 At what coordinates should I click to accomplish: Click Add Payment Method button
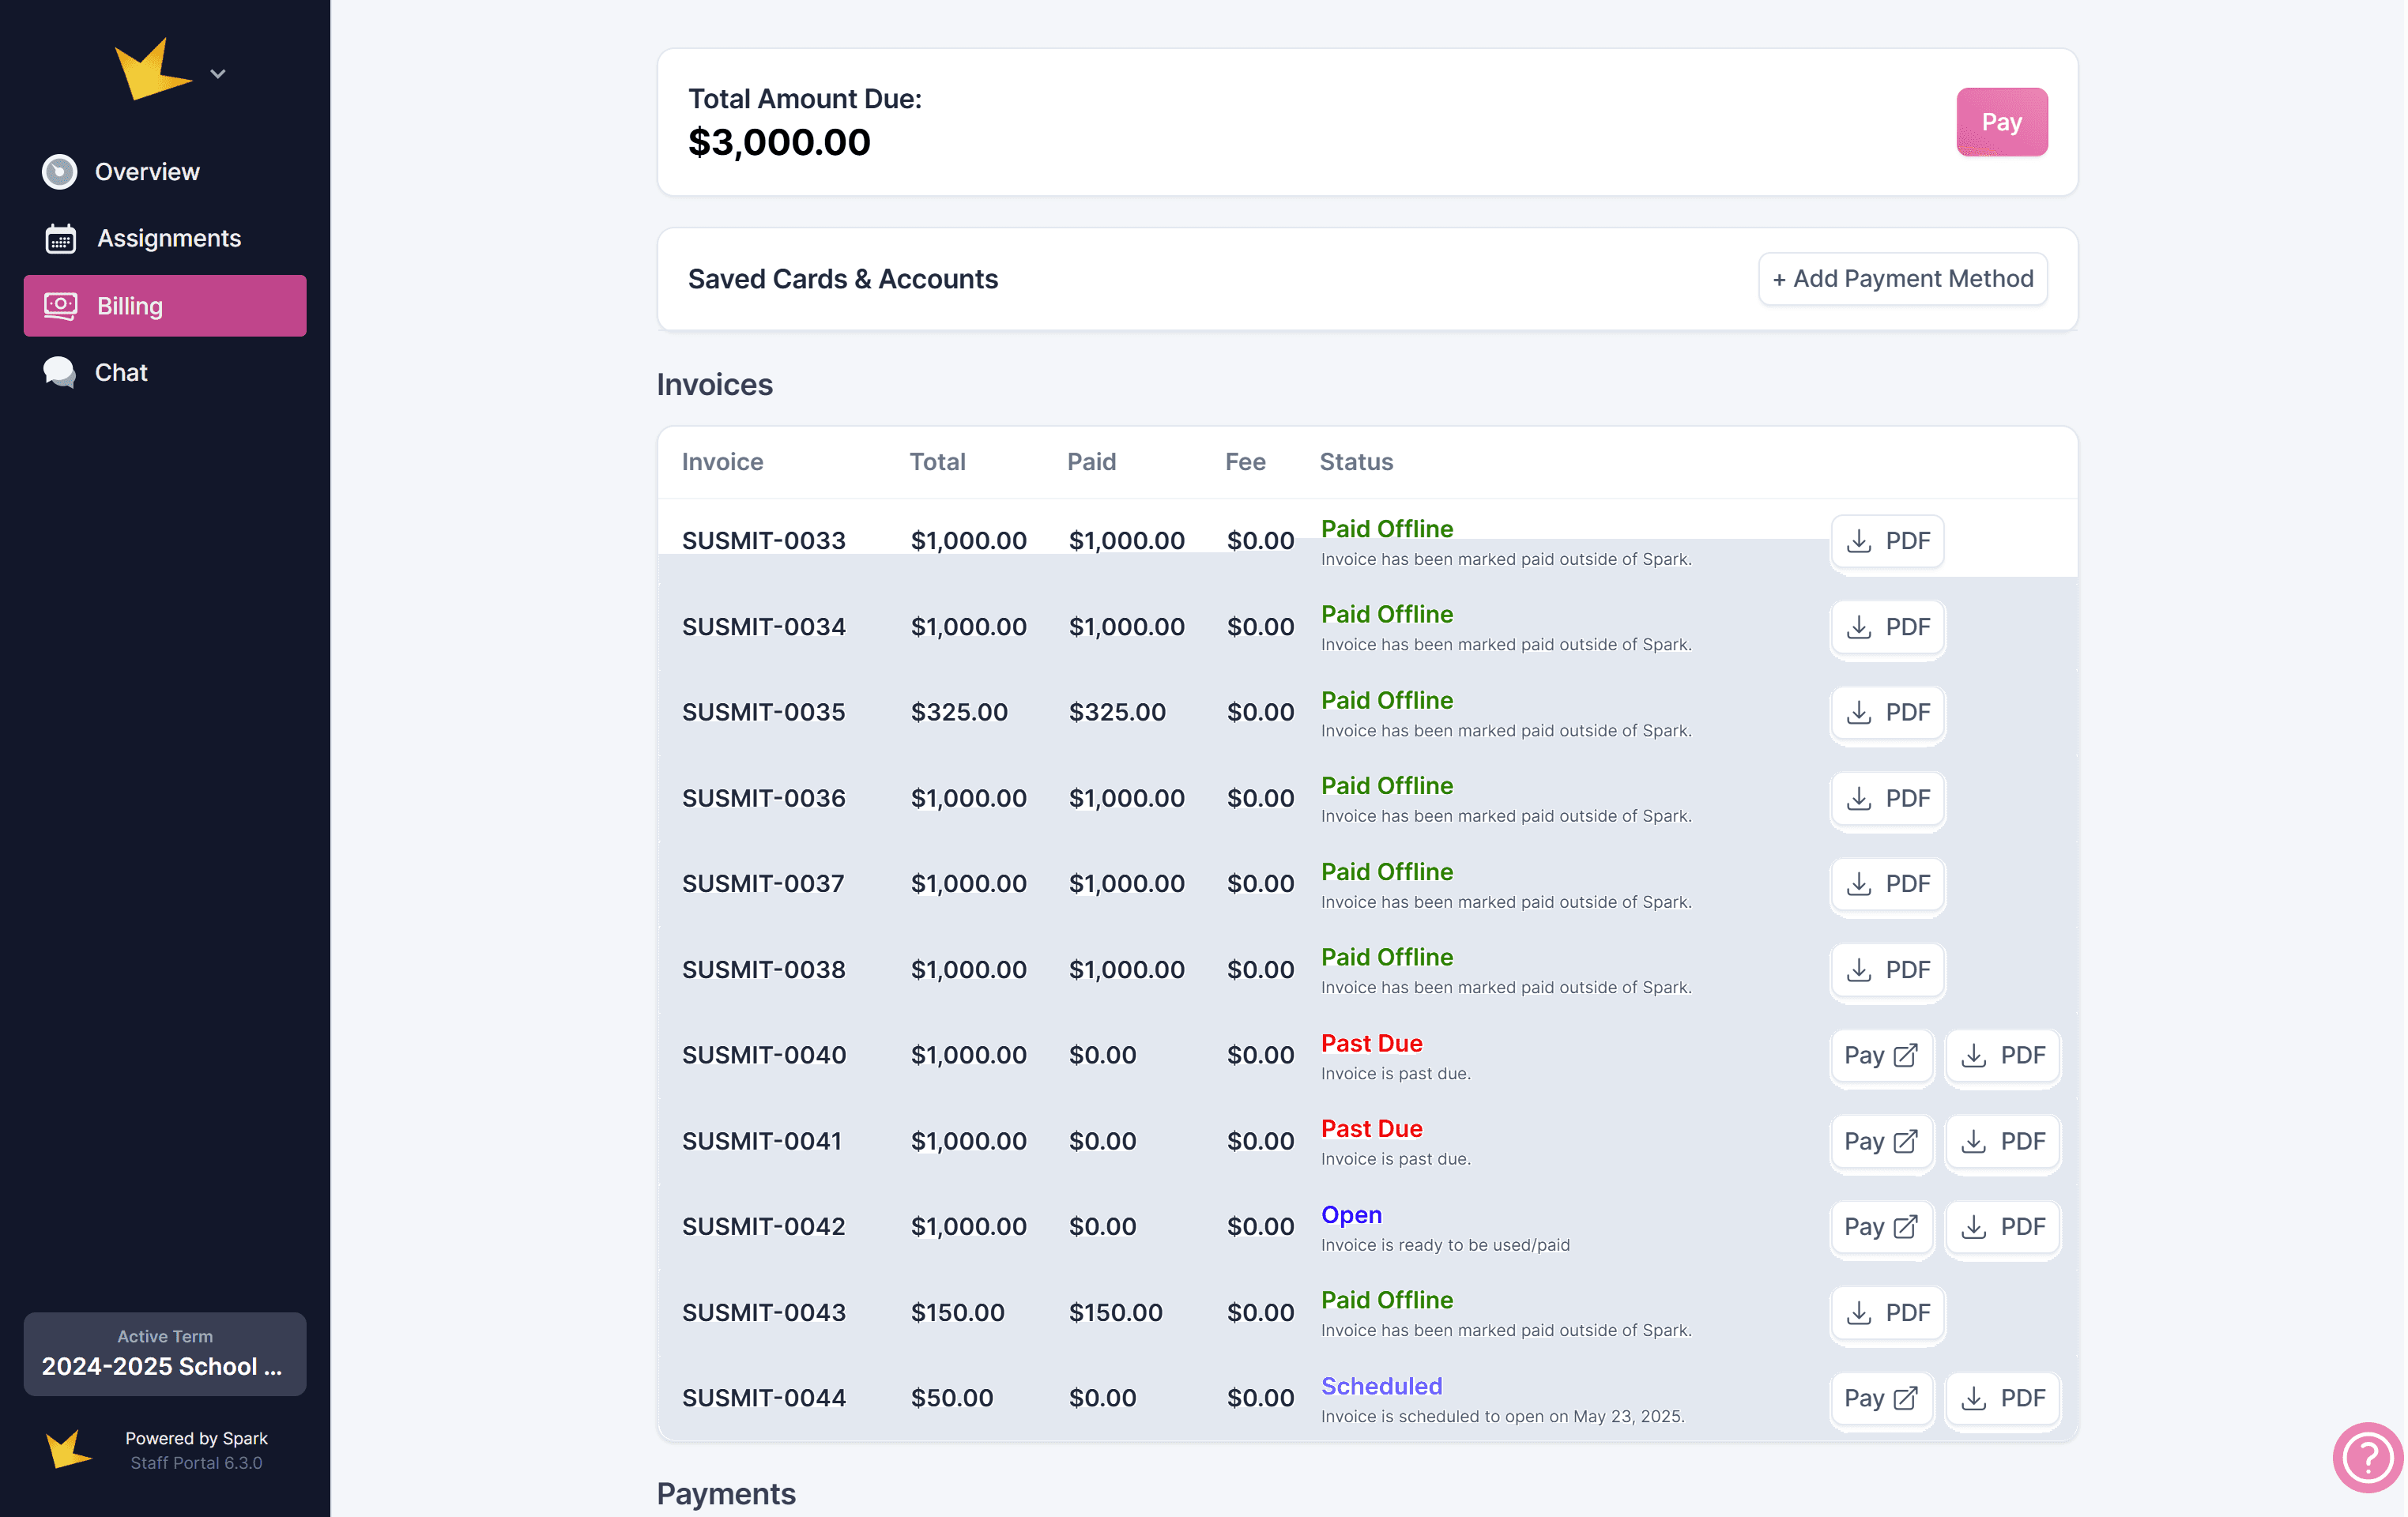point(1902,279)
